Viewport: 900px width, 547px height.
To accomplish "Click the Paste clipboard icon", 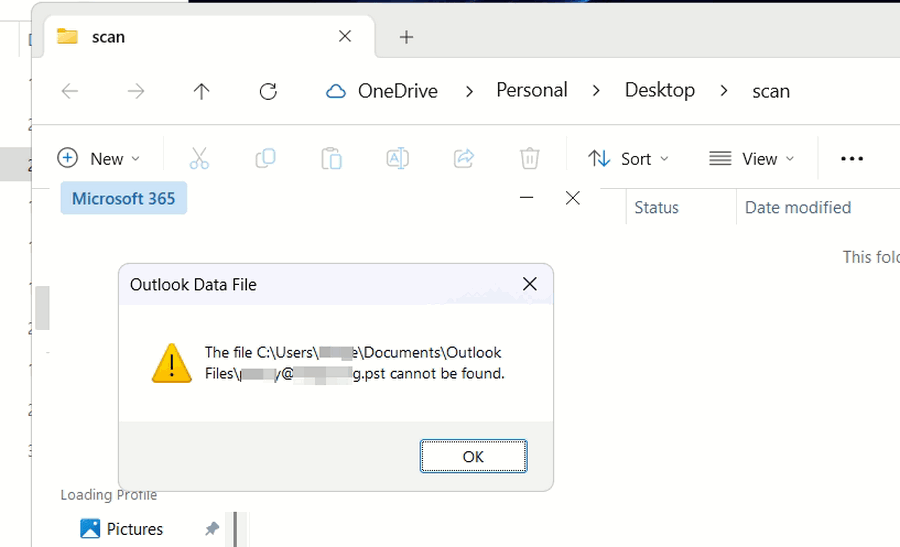I will (x=331, y=158).
